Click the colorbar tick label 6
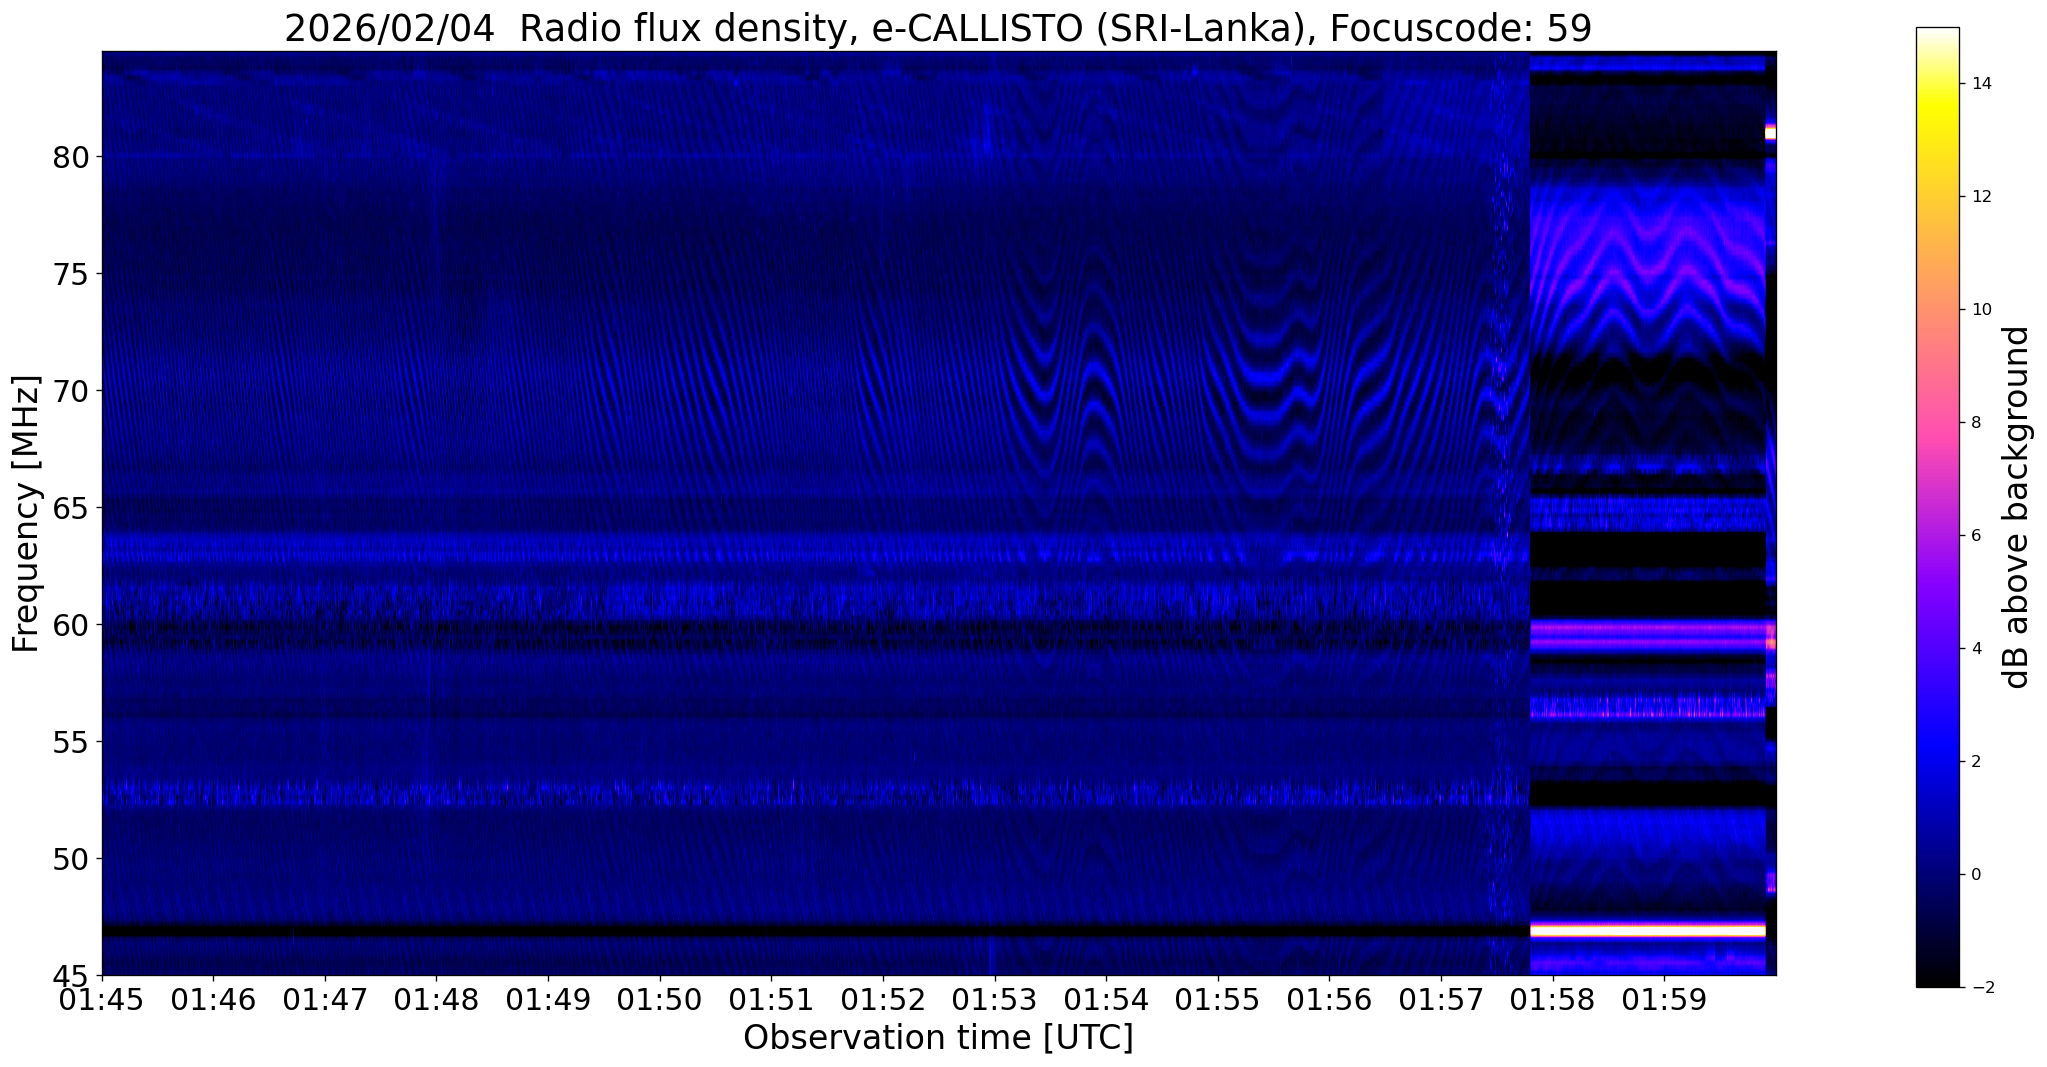 pyautogui.click(x=1975, y=536)
